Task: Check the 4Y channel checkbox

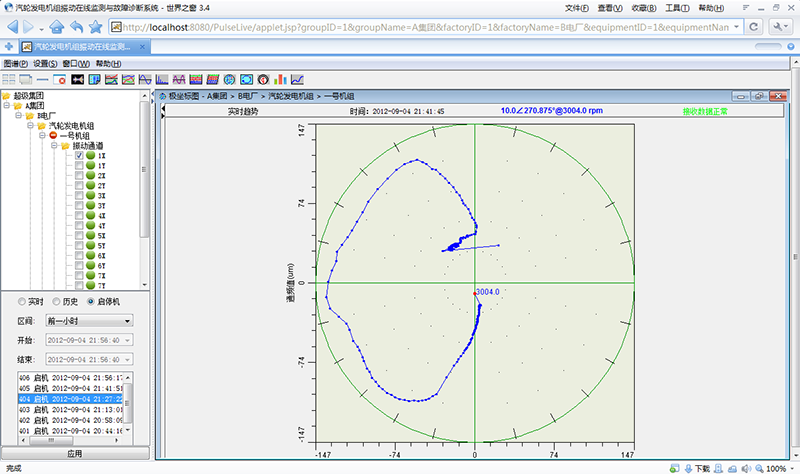Action: [x=79, y=226]
